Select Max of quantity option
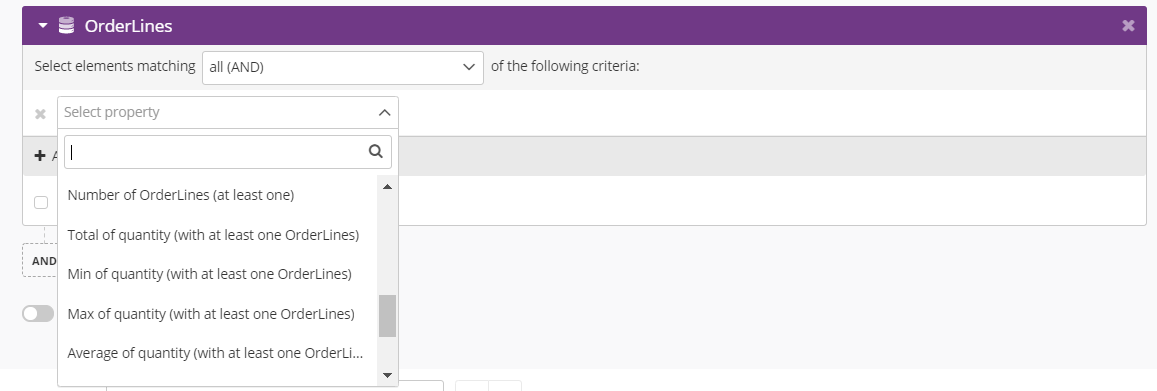Viewport: 1157px width, 391px height. [x=211, y=314]
